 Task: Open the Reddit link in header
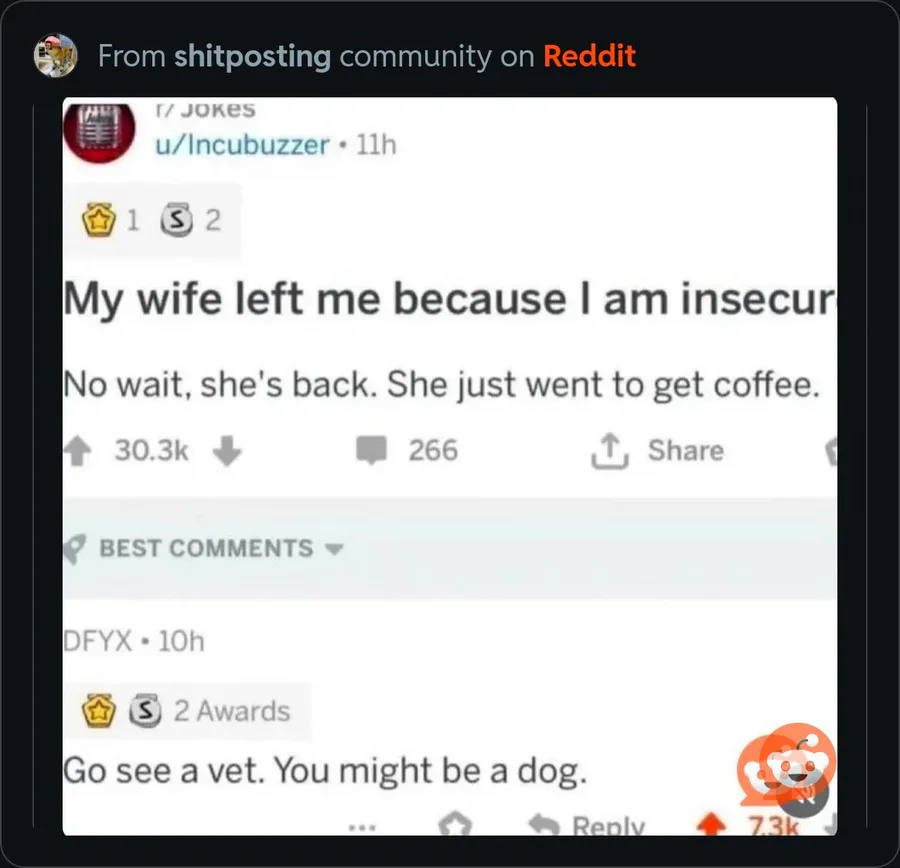(589, 56)
